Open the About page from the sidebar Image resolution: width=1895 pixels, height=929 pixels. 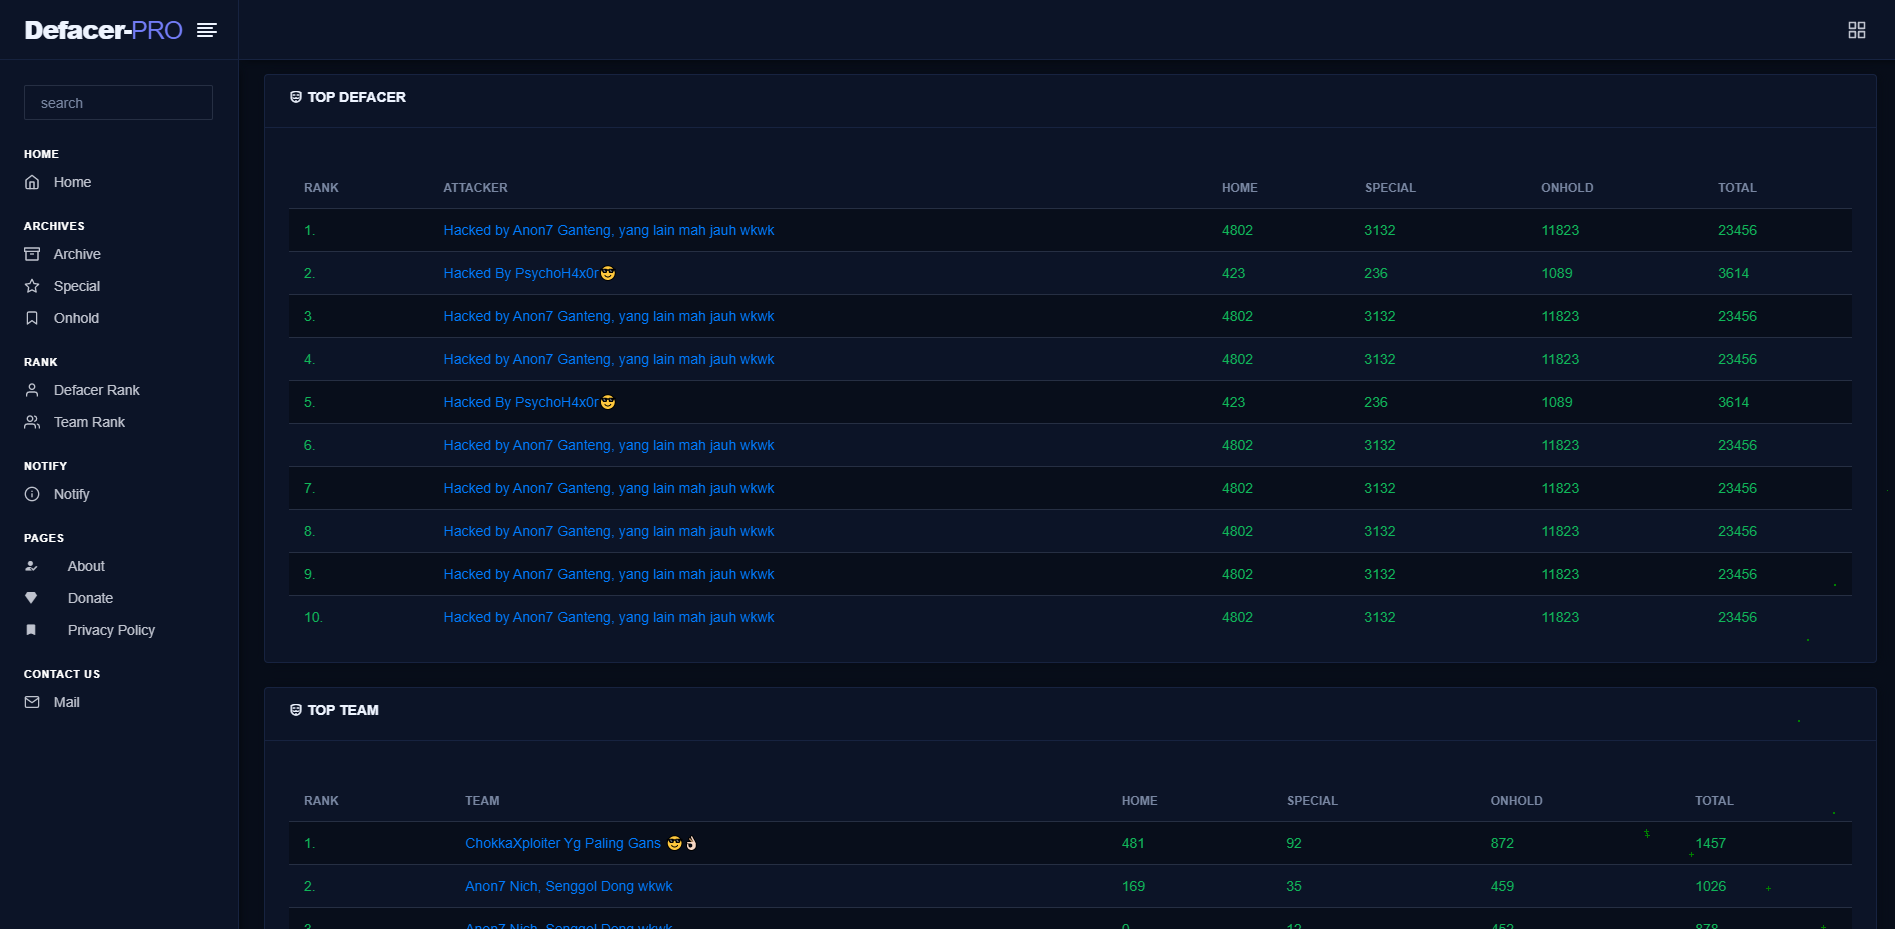(x=86, y=566)
